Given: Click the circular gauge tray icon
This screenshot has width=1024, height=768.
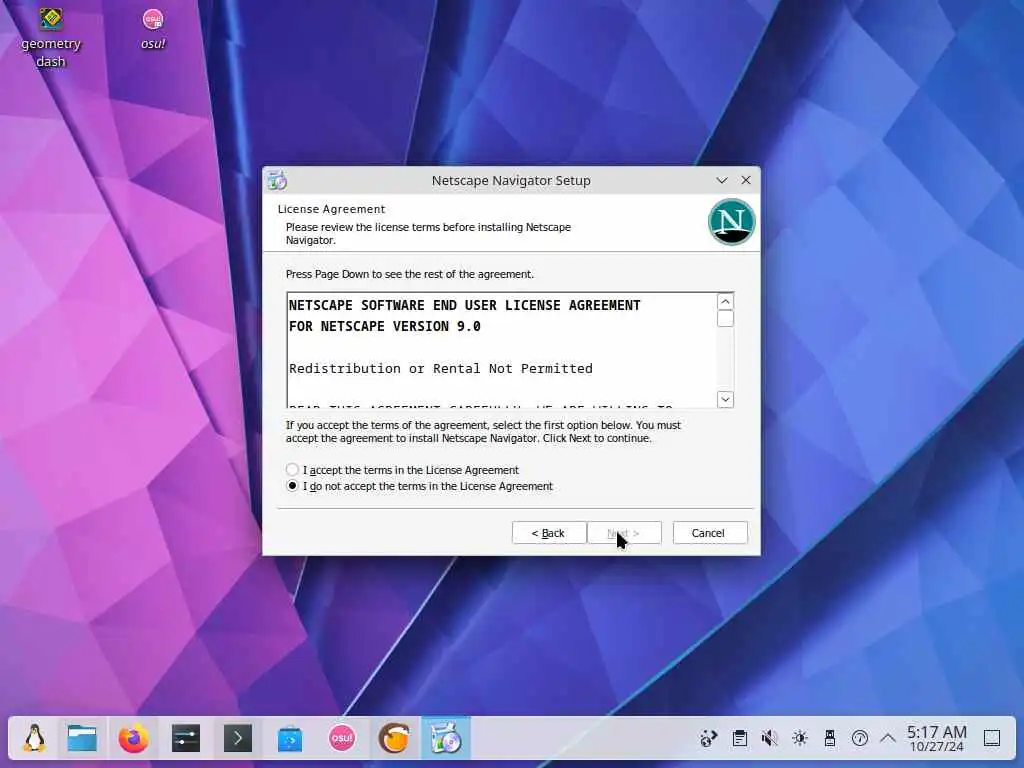Looking at the screenshot, I should pyautogui.click(x=859, y=739).
